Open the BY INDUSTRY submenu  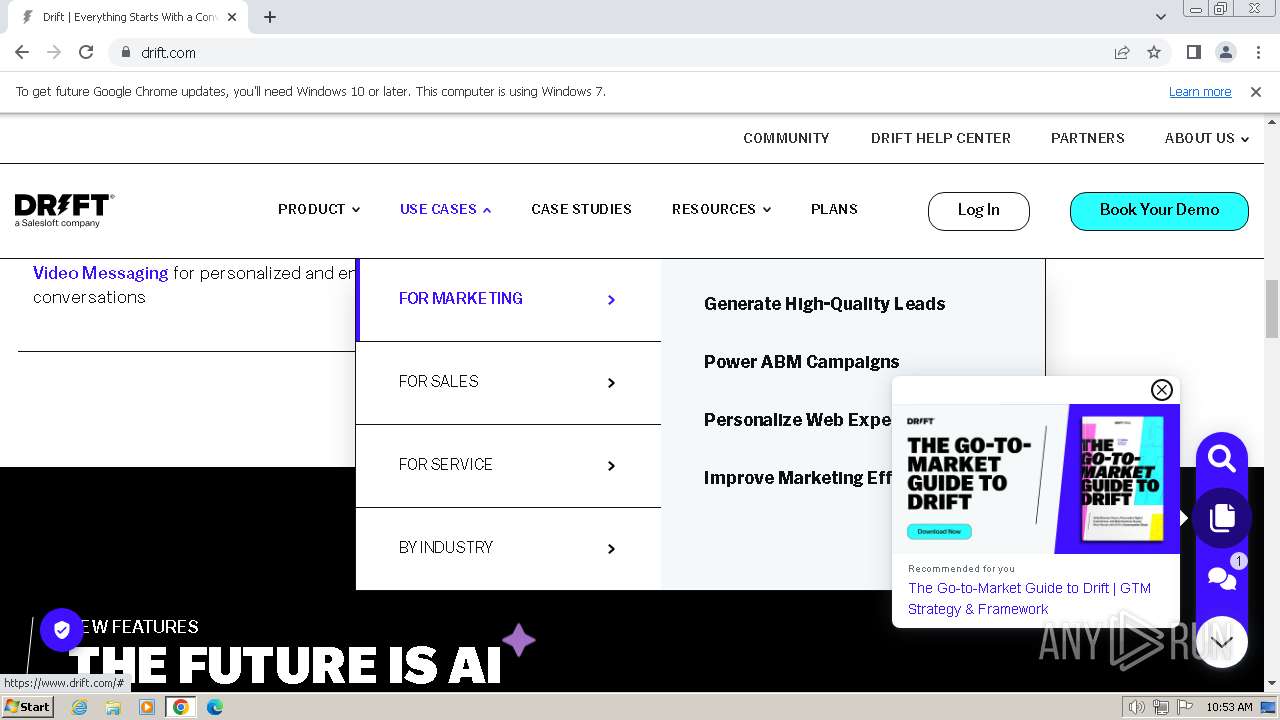(508, 548)
